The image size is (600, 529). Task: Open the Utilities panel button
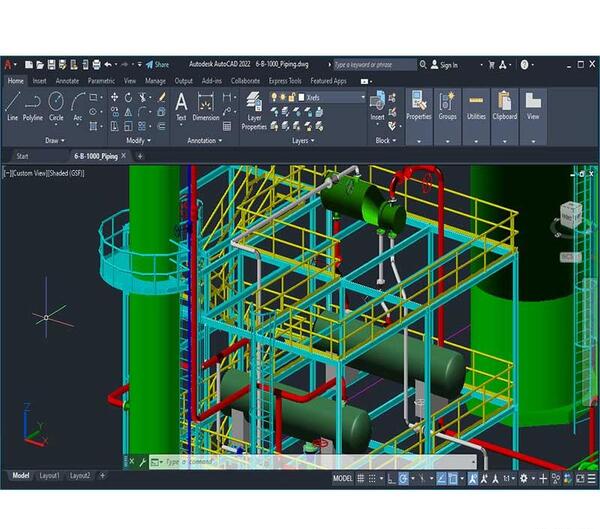[476, 116]
